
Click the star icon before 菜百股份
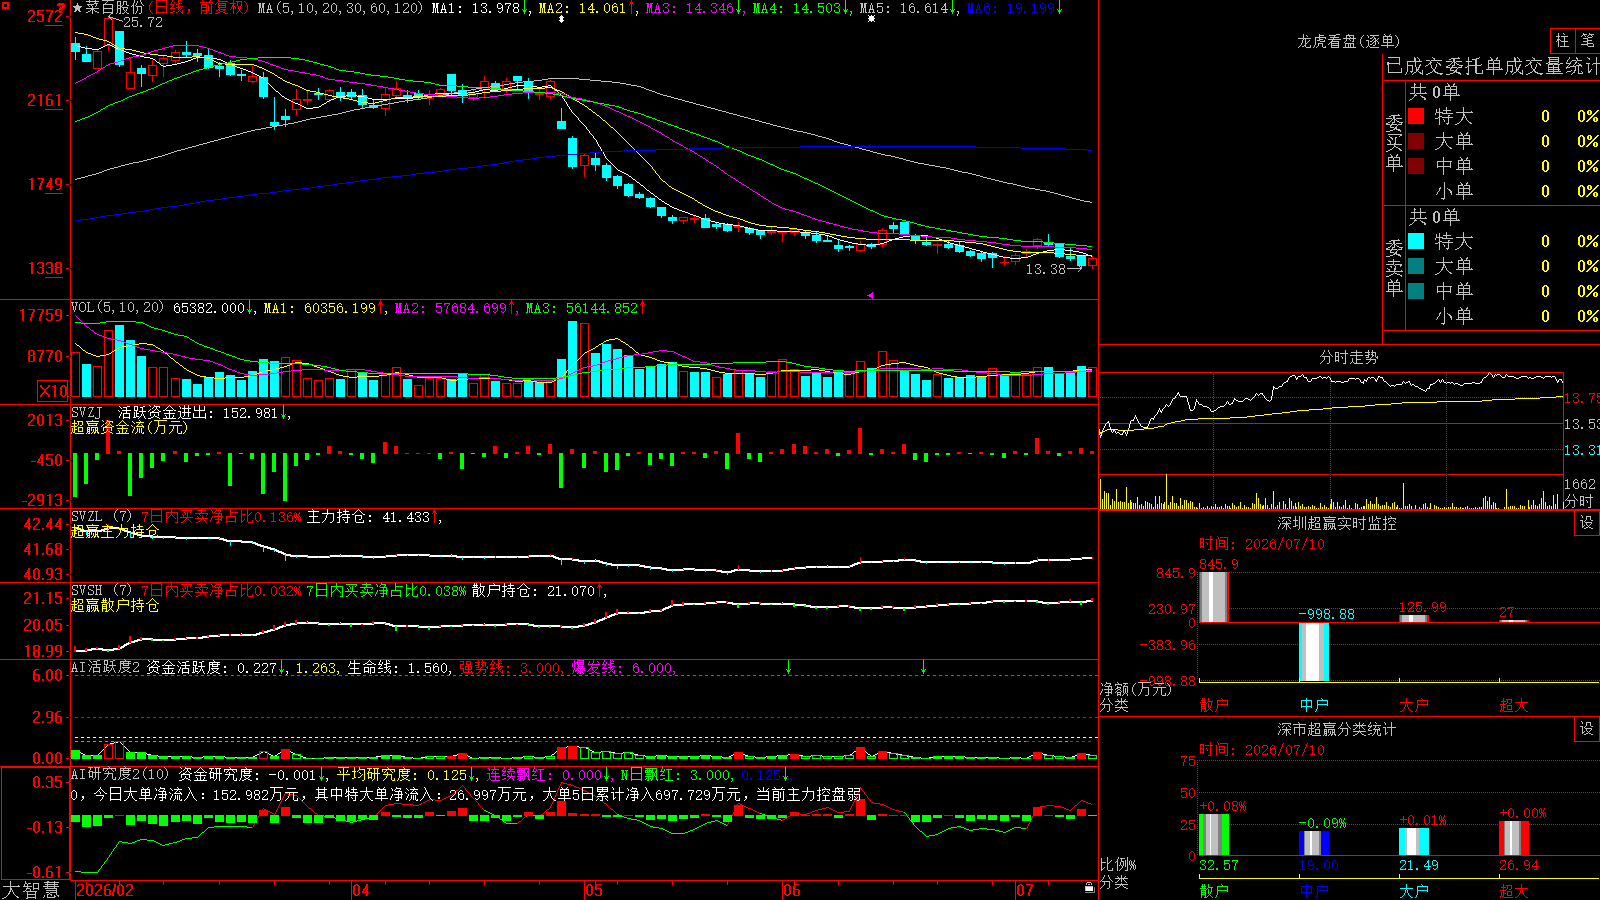(x=78, y=8)
